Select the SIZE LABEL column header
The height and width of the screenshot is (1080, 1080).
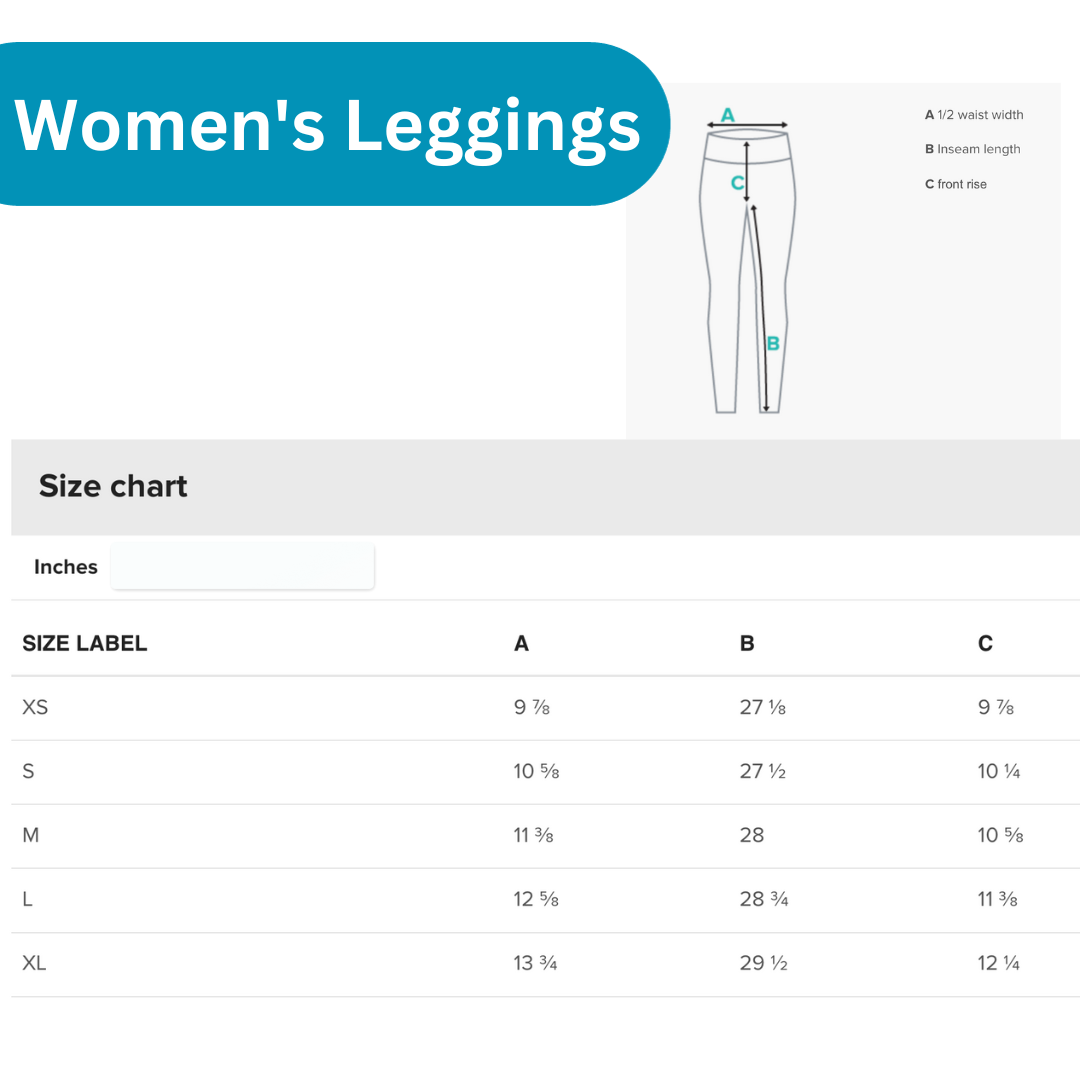[x=85, y=644]
